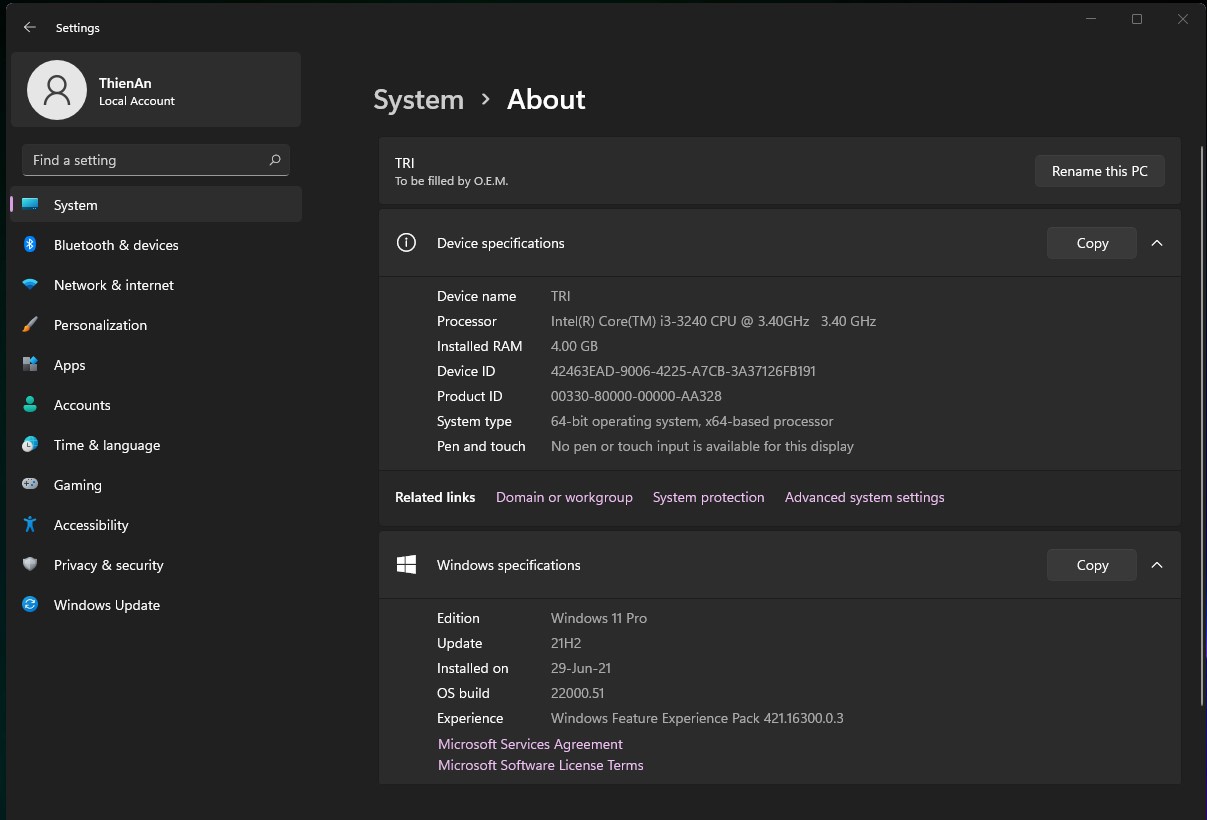Image resolution: width=1207 pixels, height=820 pixels.
Task: Open Accounts settings
Action: 156,405
